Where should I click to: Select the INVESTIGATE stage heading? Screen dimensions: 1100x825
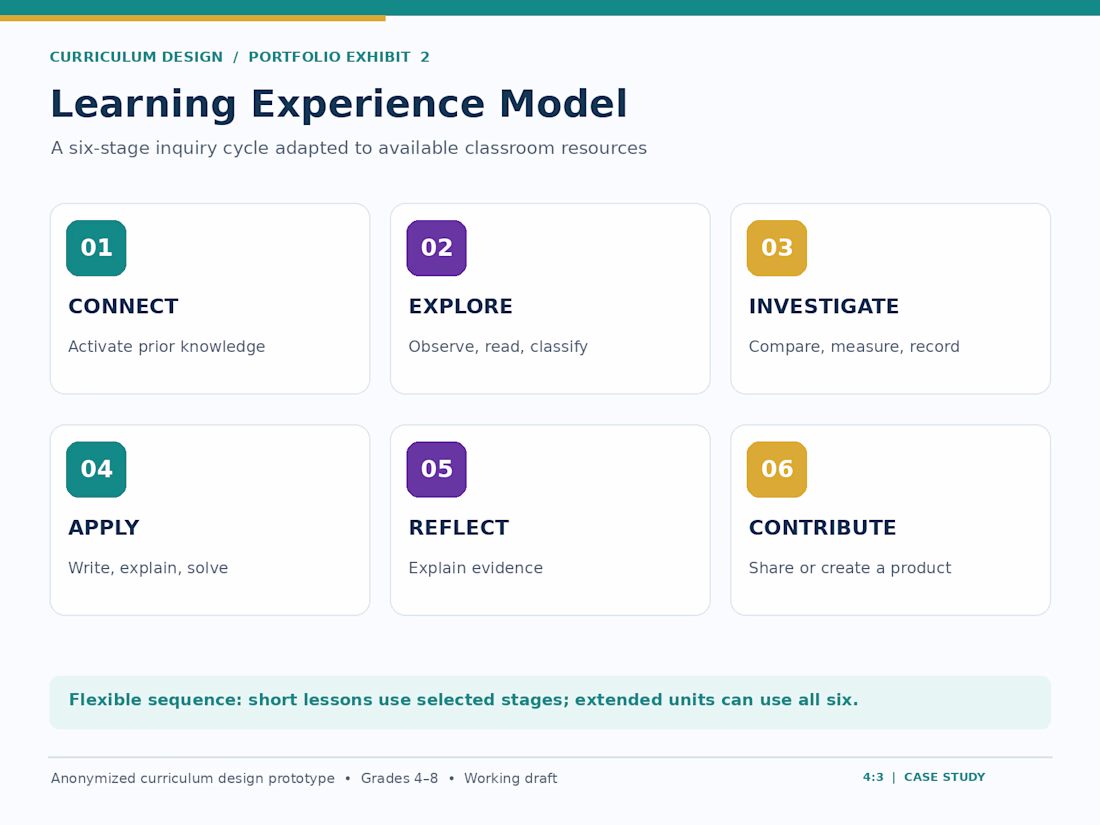(824, 307)
